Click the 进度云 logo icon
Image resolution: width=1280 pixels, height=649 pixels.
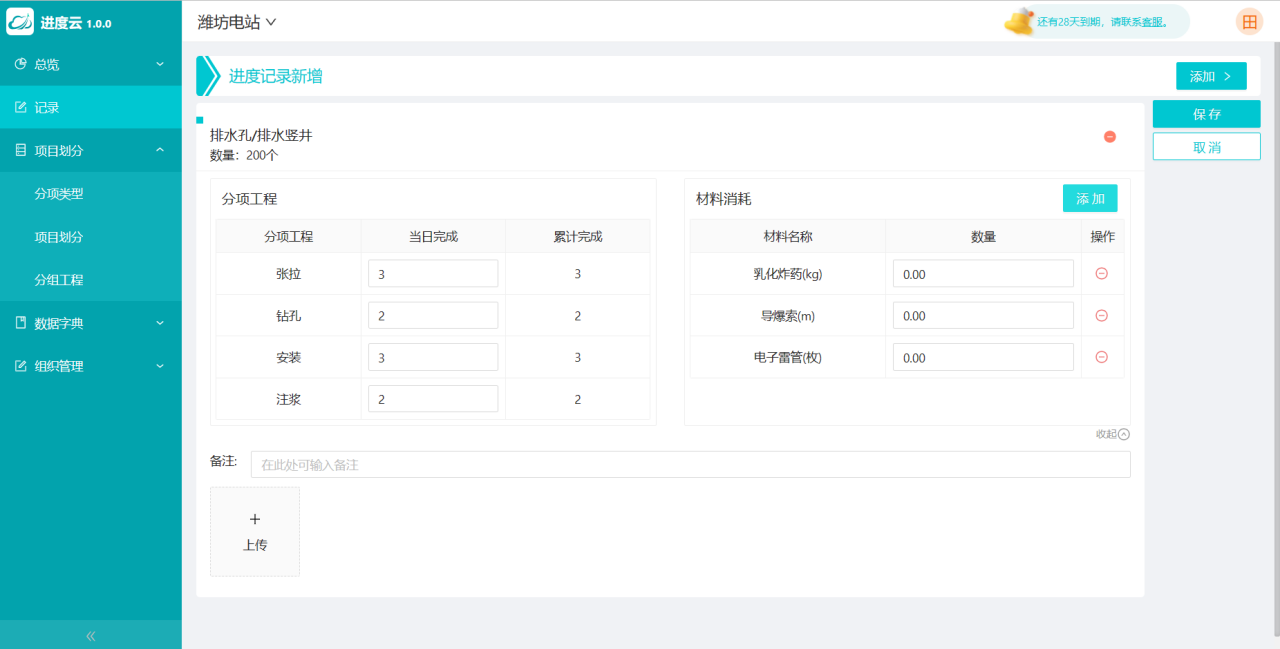(20, 22)
